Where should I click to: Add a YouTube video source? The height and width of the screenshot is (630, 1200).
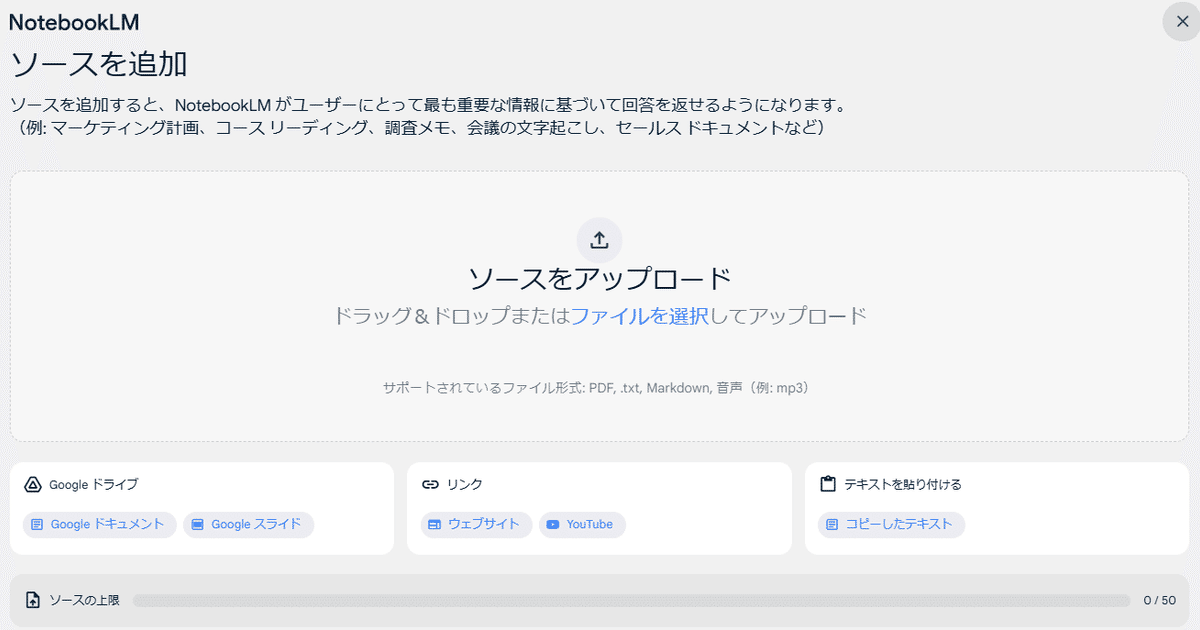[582, 524]
